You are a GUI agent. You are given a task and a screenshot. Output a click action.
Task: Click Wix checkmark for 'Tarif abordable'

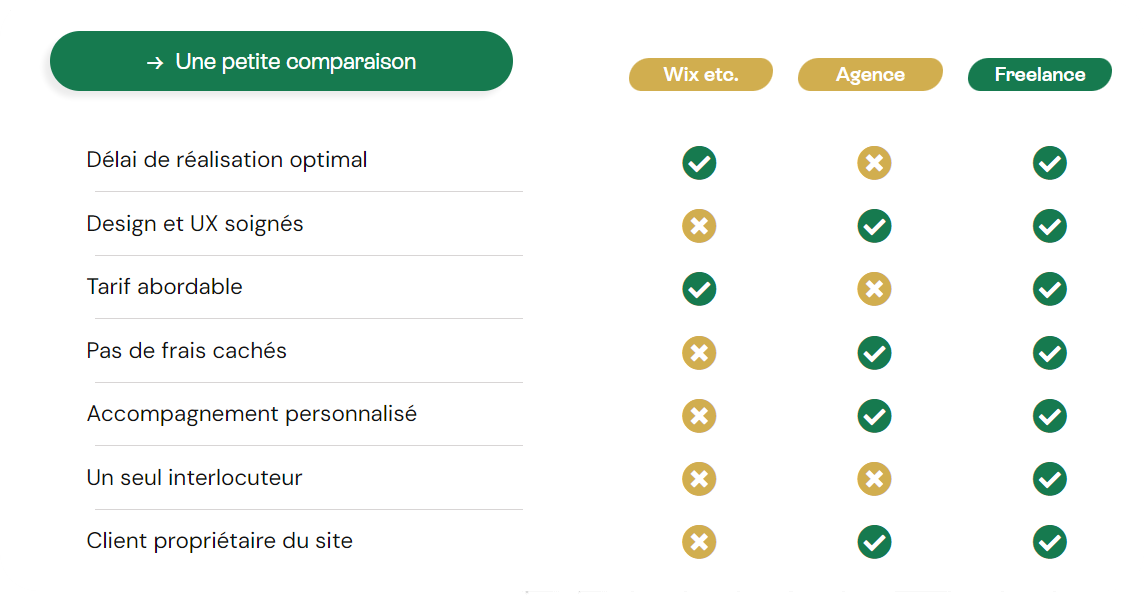pos(699,289)
